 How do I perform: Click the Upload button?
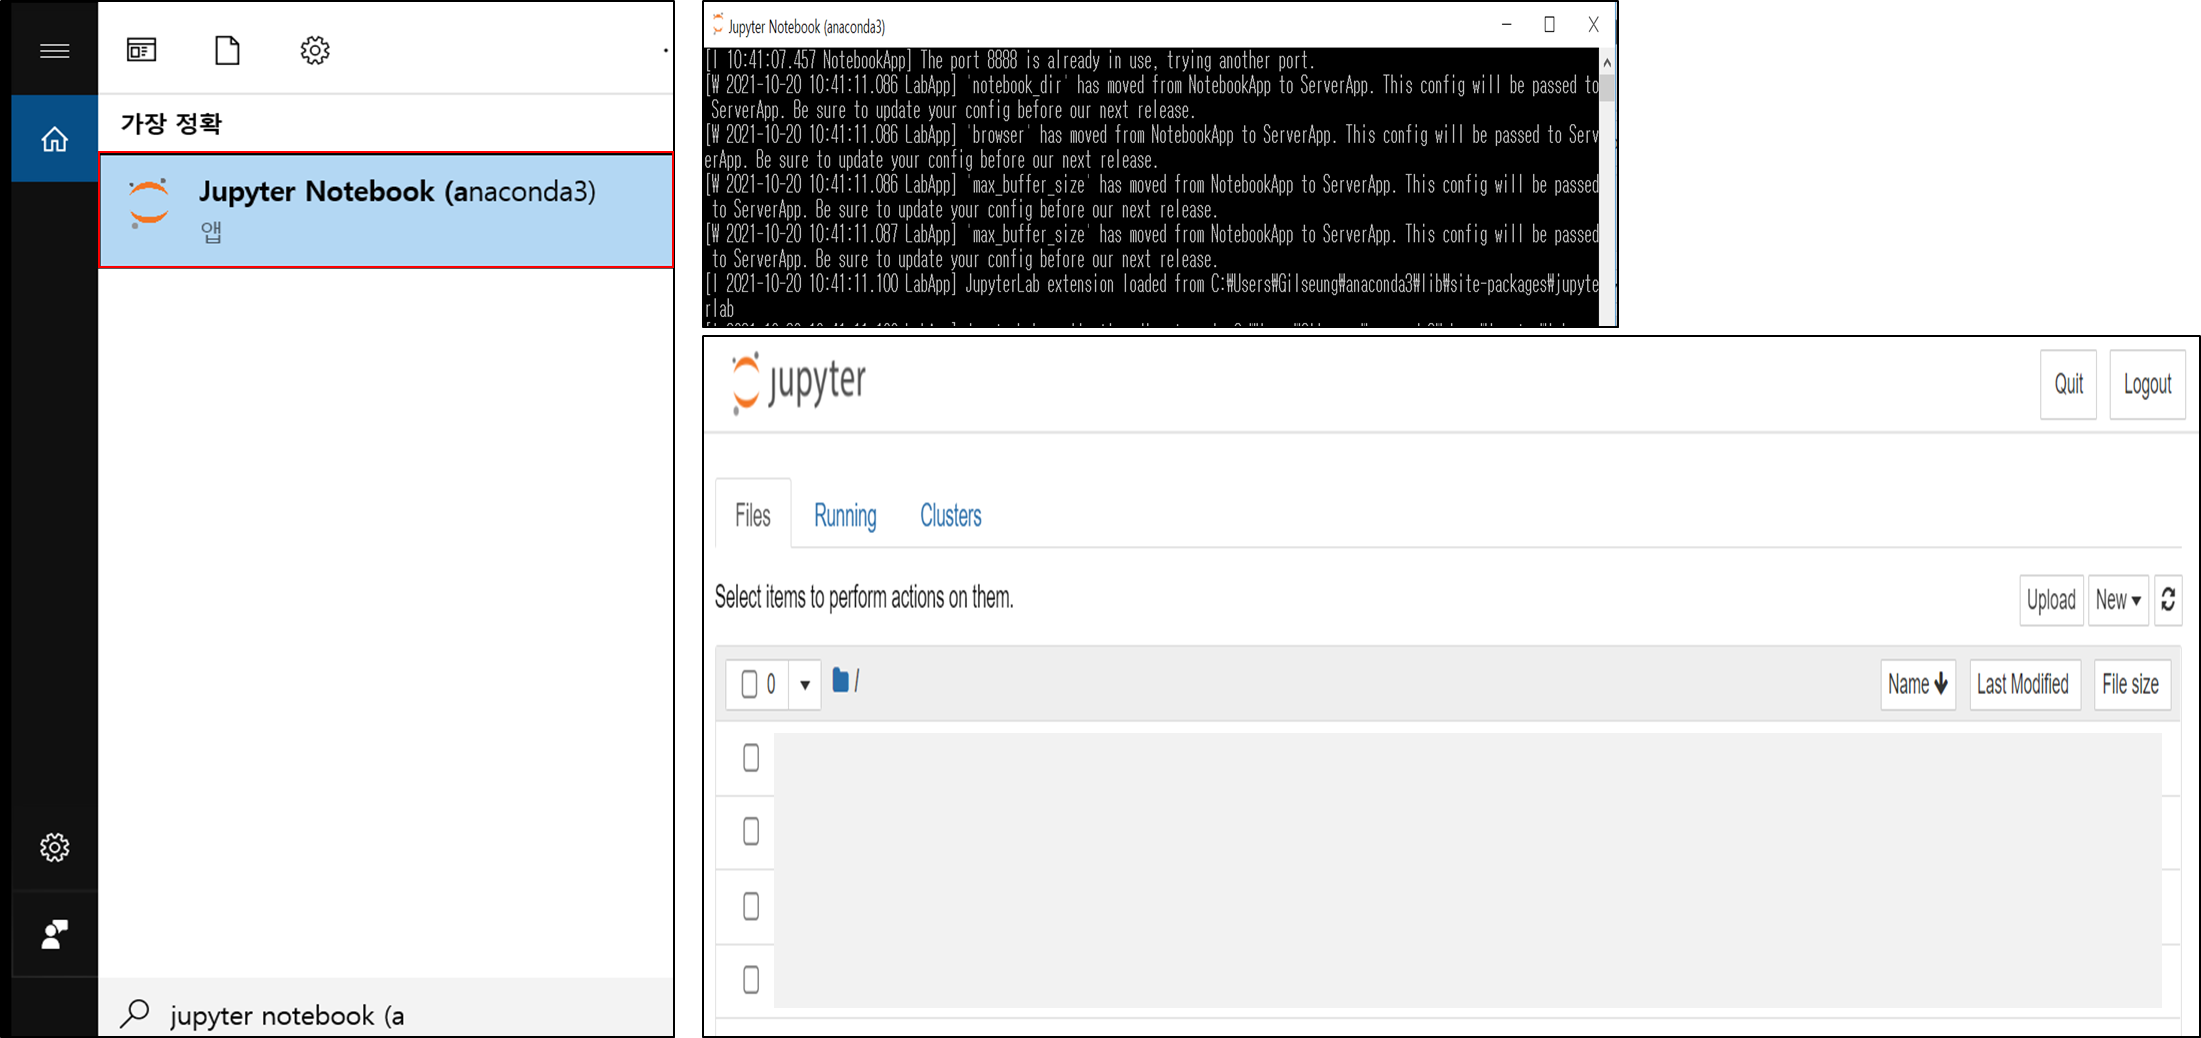pos(2051,600)
